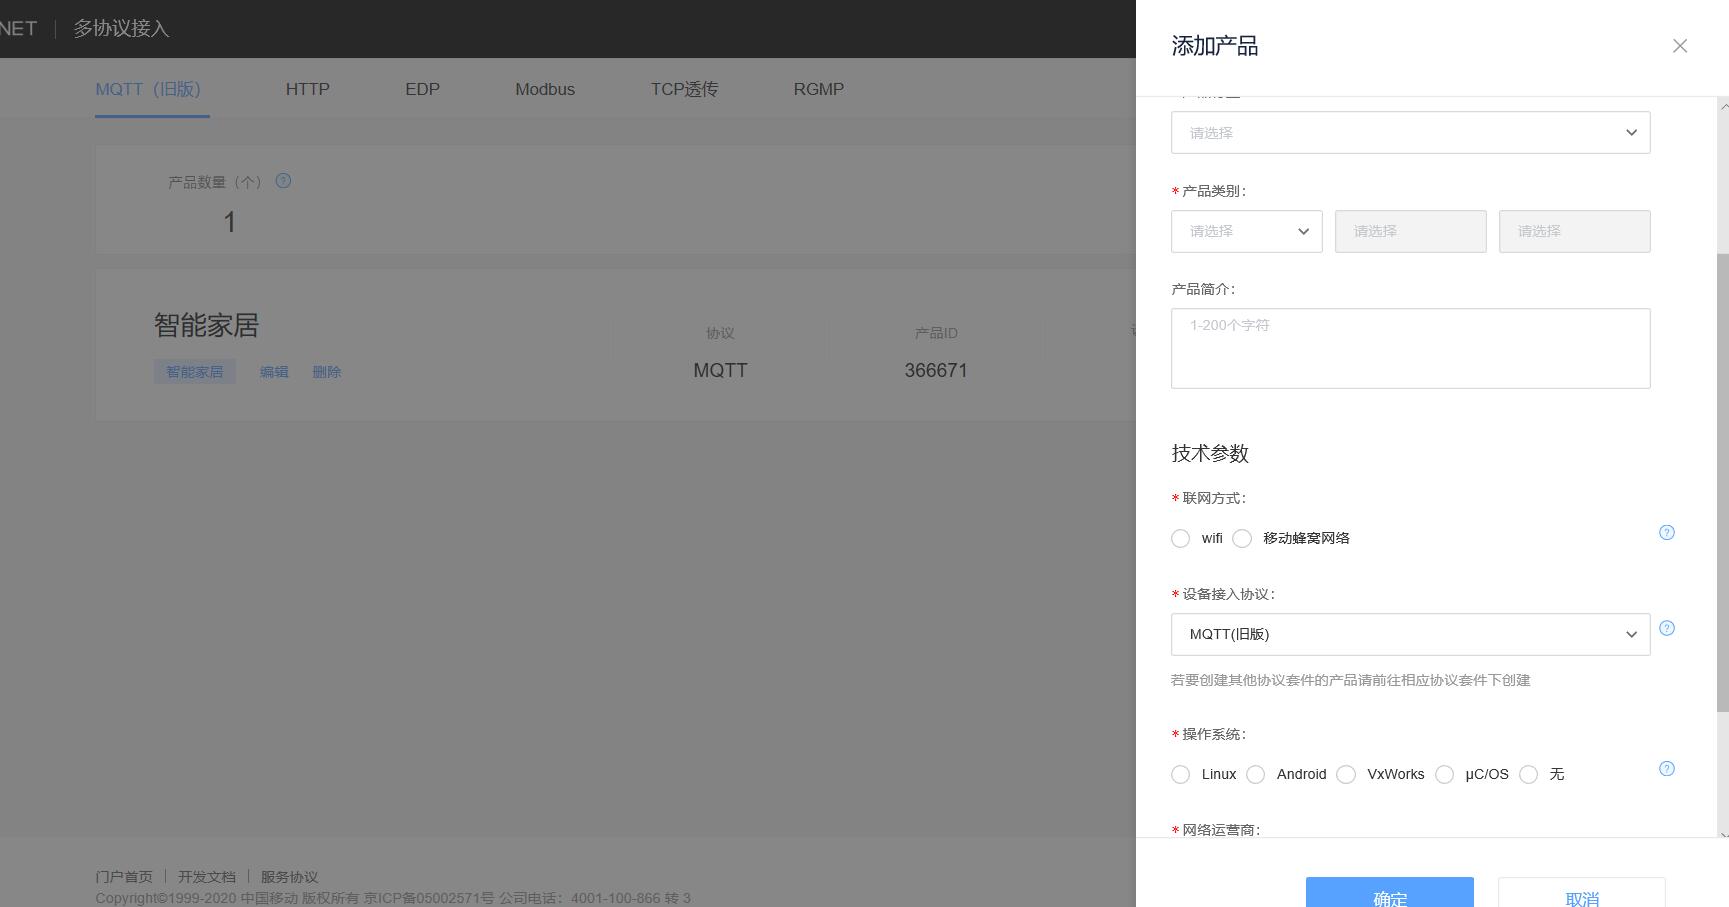Viewport: 1729px width, 907px height.
Task: Confirm with the 确定 button
Action: coord(1389,896)
